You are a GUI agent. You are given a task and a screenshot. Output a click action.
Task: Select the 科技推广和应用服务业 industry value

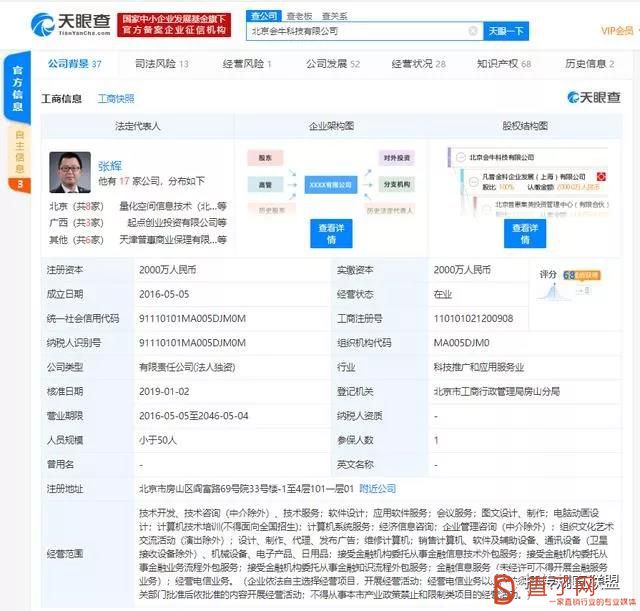click(479, 367)
